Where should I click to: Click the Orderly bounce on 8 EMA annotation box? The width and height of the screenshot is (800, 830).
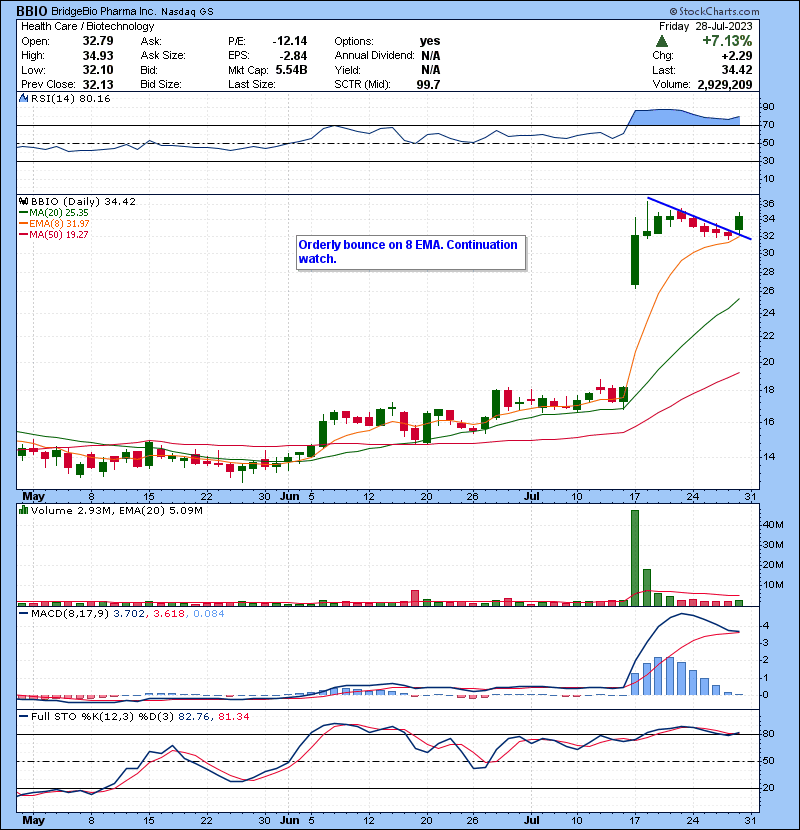pyautogui.click(x=411, y=252)
